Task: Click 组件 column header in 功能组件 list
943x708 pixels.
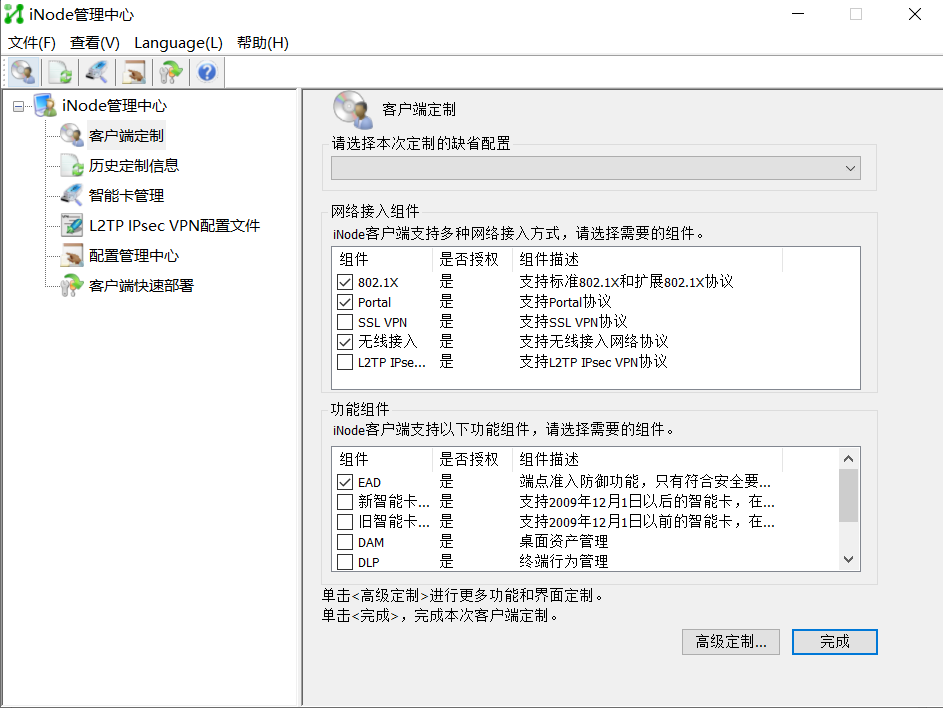Action: click(382, 460)
